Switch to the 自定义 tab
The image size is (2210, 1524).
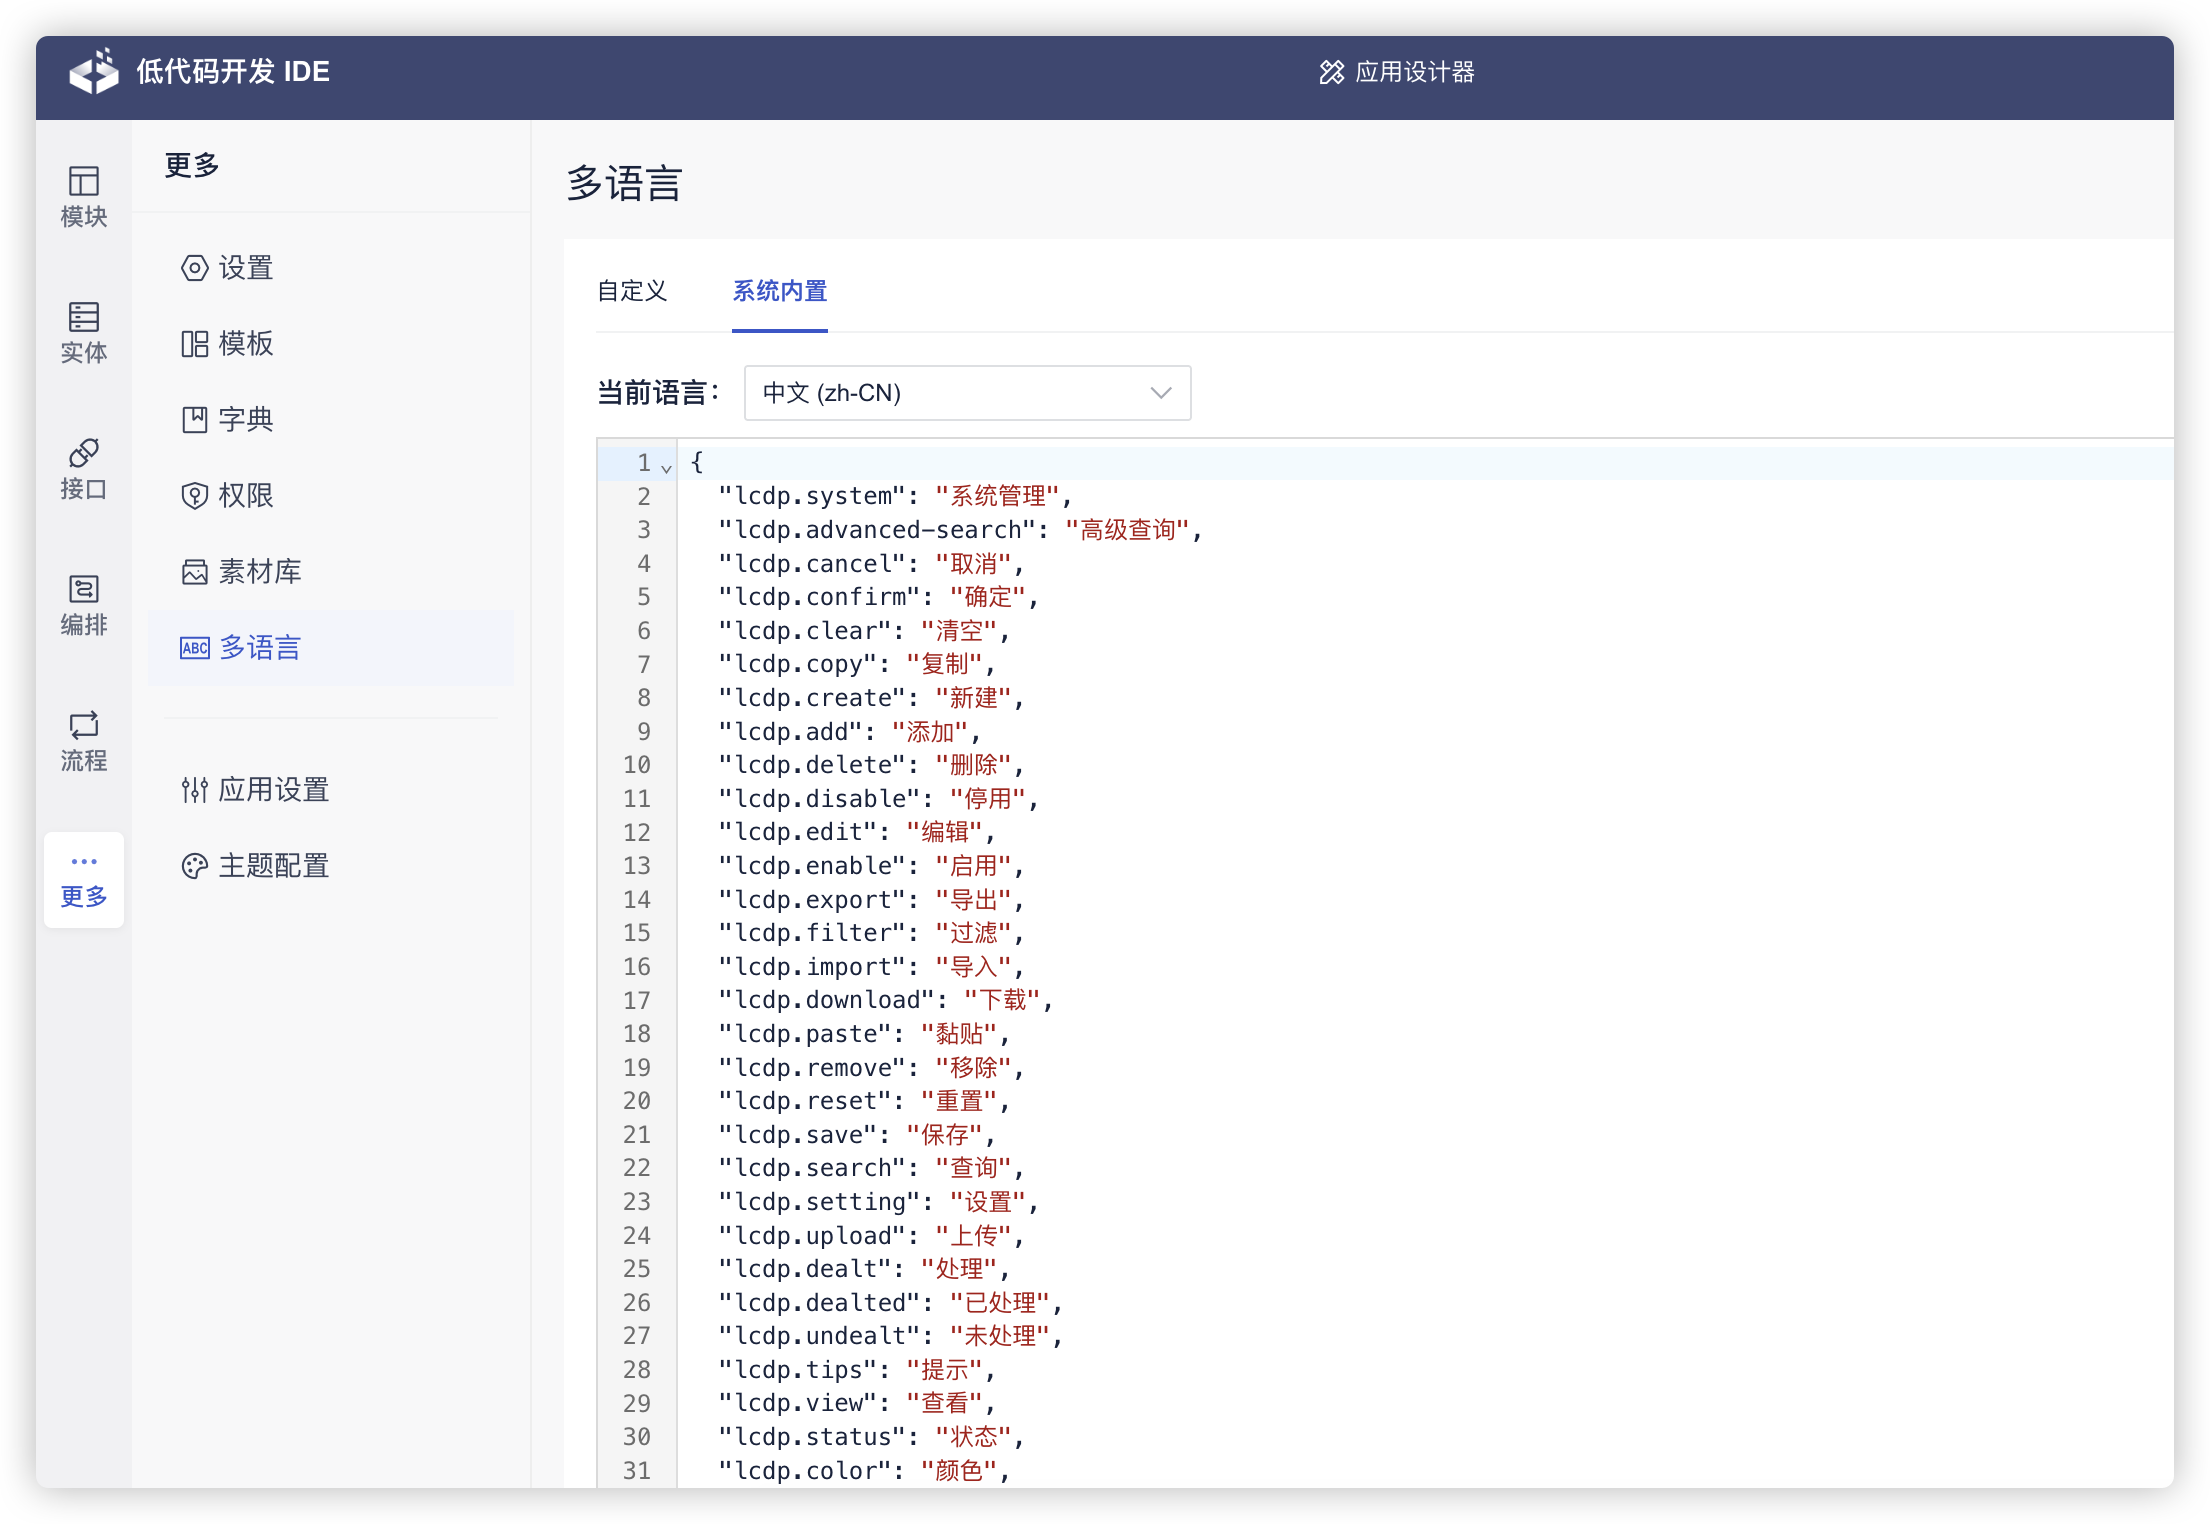(x=632, y=291)
